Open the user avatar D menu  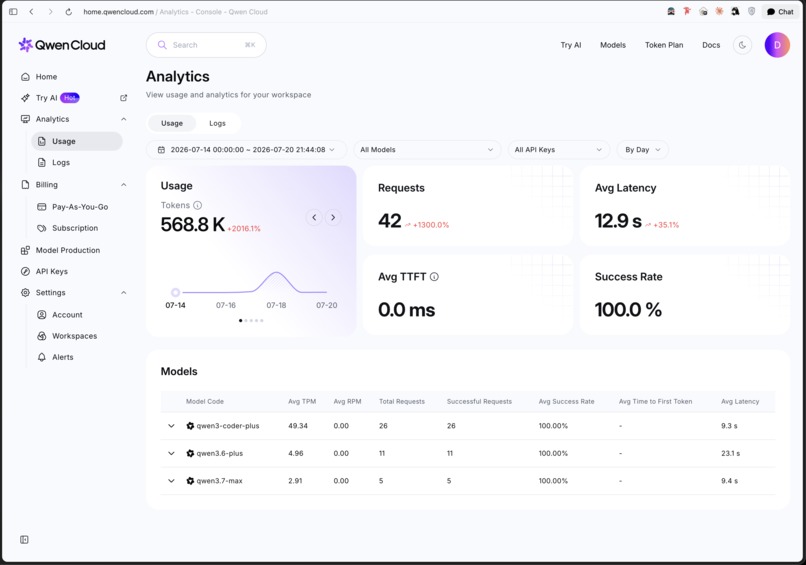tap(777, 45)
